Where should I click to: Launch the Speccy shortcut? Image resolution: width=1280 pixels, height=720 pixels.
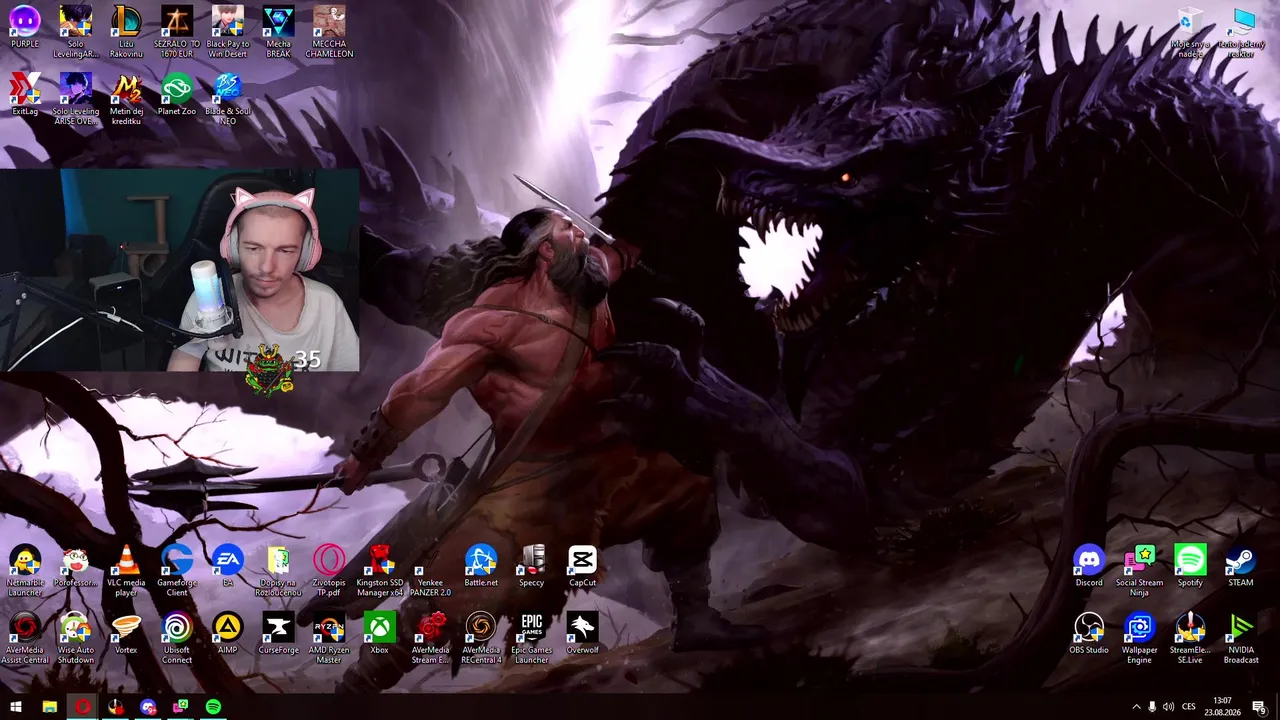(x=531, y=567)
